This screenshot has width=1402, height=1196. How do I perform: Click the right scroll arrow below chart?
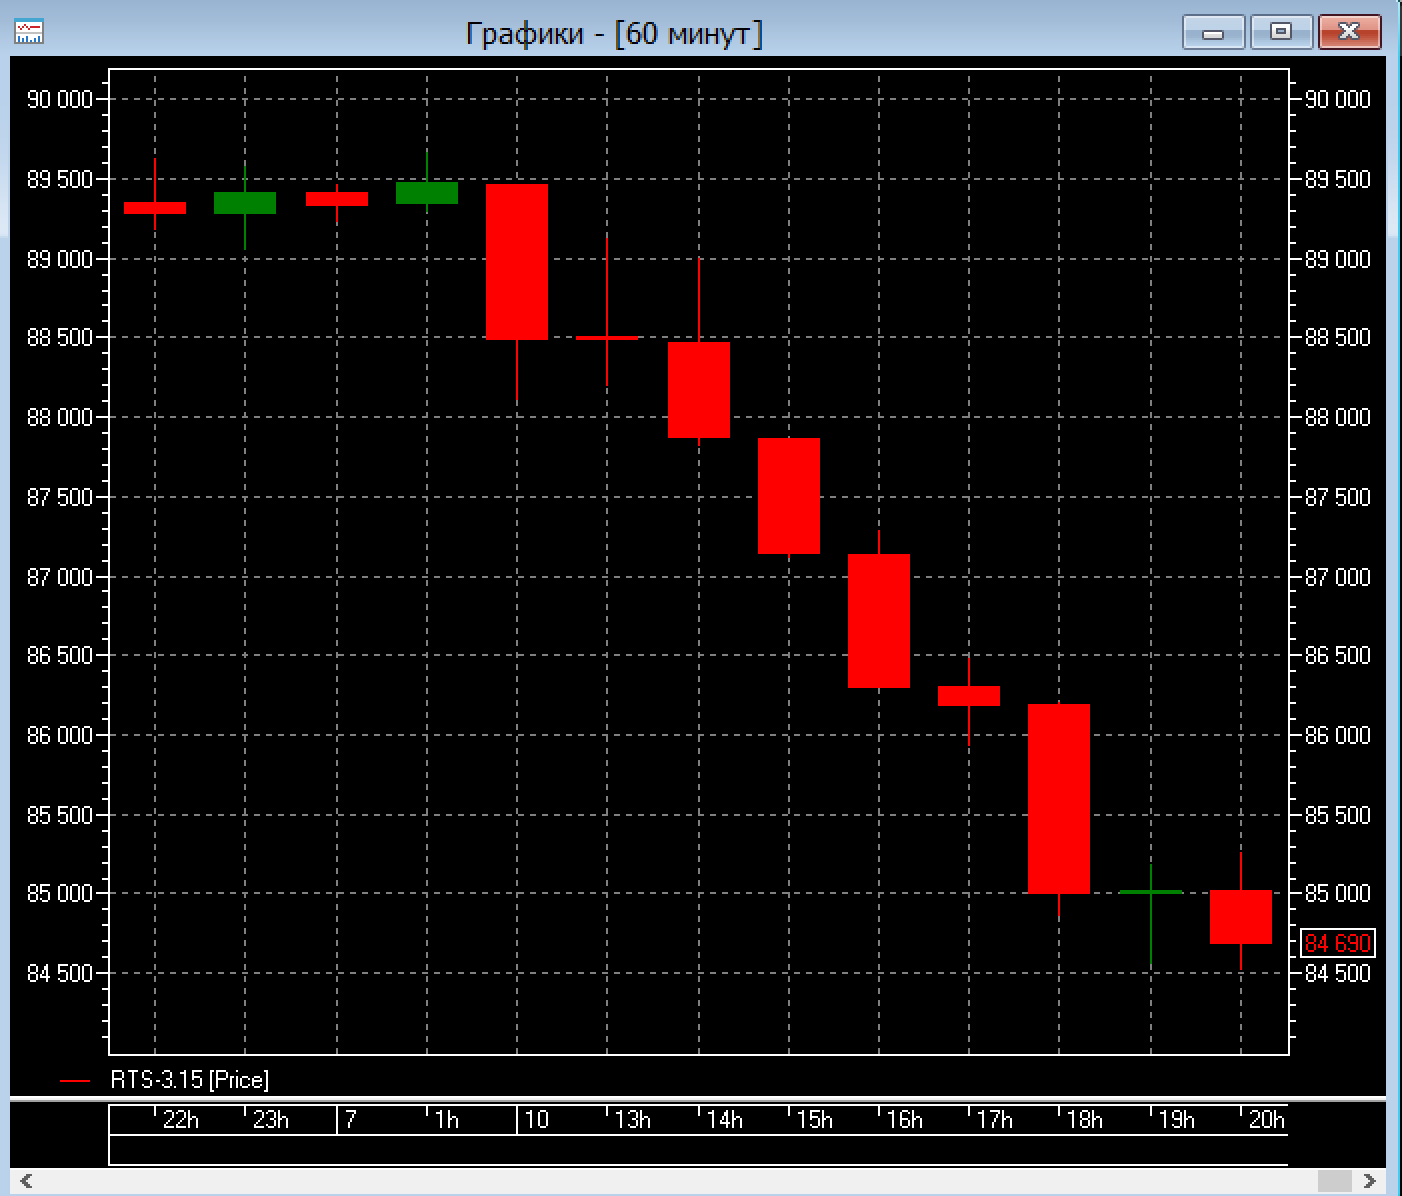[1371, 1181]
